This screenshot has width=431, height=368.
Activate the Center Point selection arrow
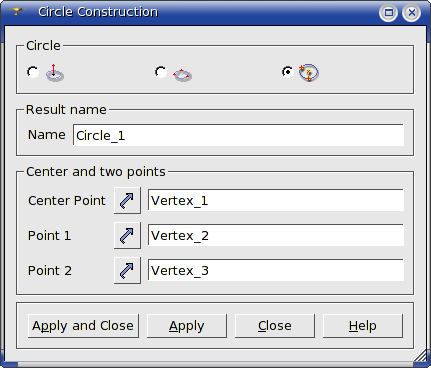pyautogui.click(x=127, y=200)
